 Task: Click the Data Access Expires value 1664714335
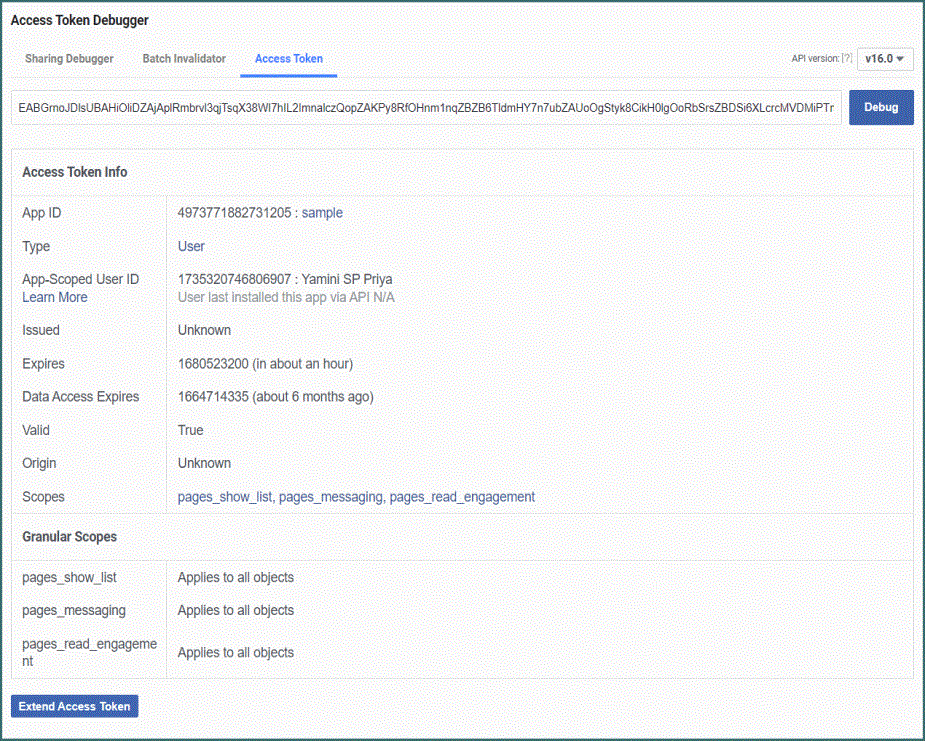click(213, 397)
